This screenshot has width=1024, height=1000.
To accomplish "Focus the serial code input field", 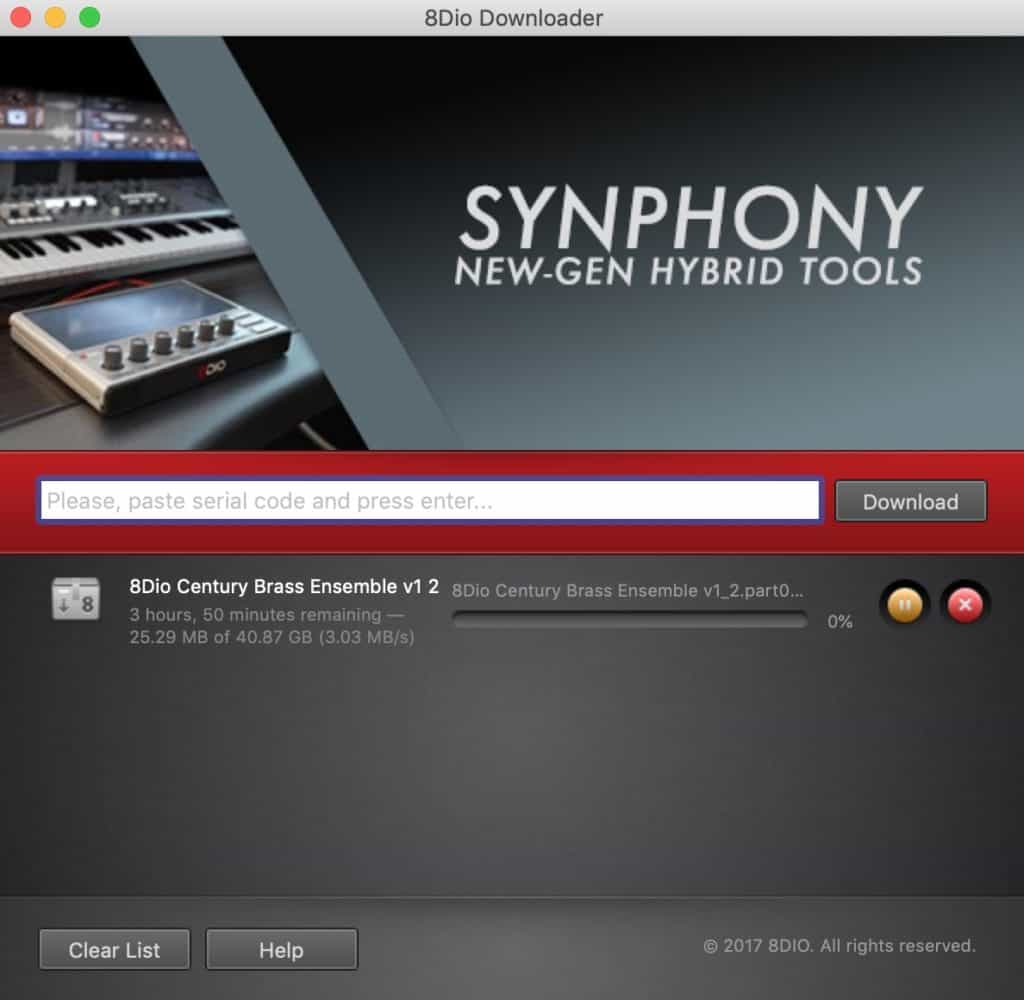I will point(430,501).
